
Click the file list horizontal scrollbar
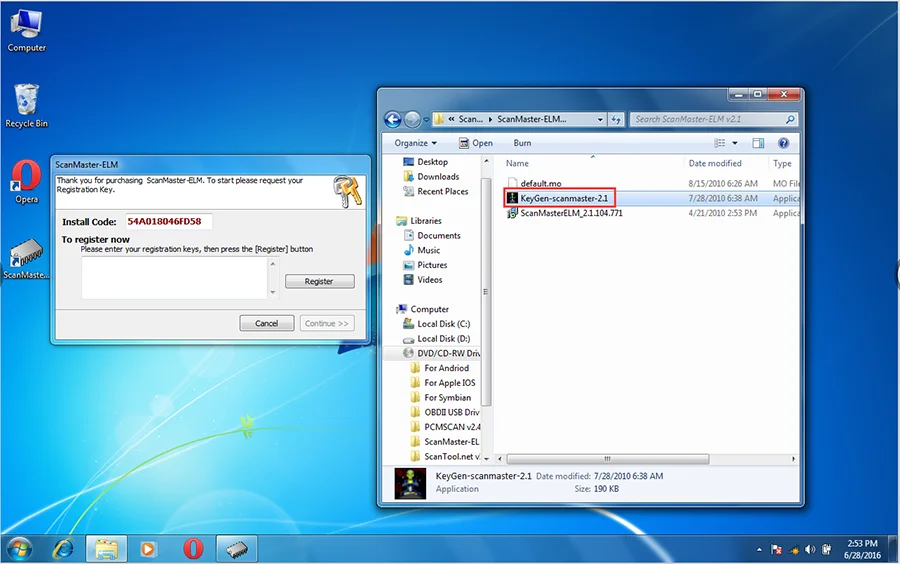pyautogui.click(x=608, y=459)
